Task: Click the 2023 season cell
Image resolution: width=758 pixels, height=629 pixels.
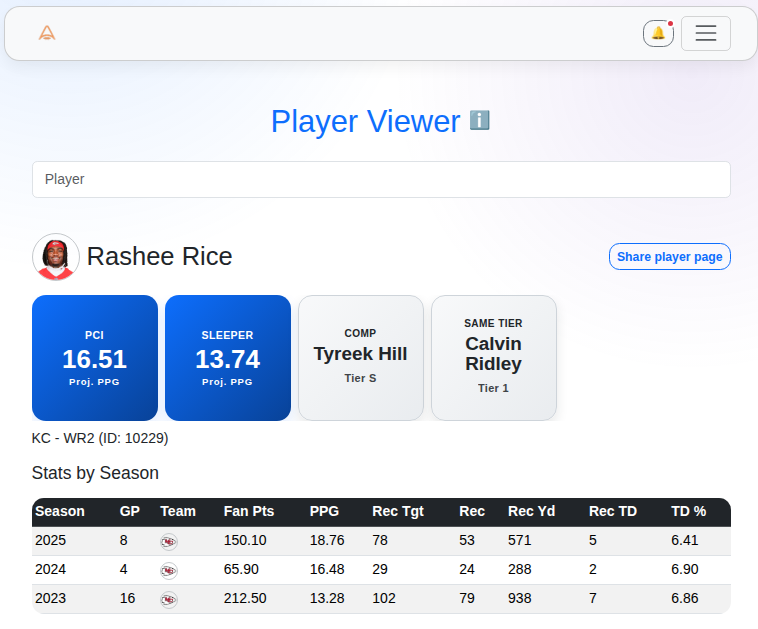Action: click(50, 598)
